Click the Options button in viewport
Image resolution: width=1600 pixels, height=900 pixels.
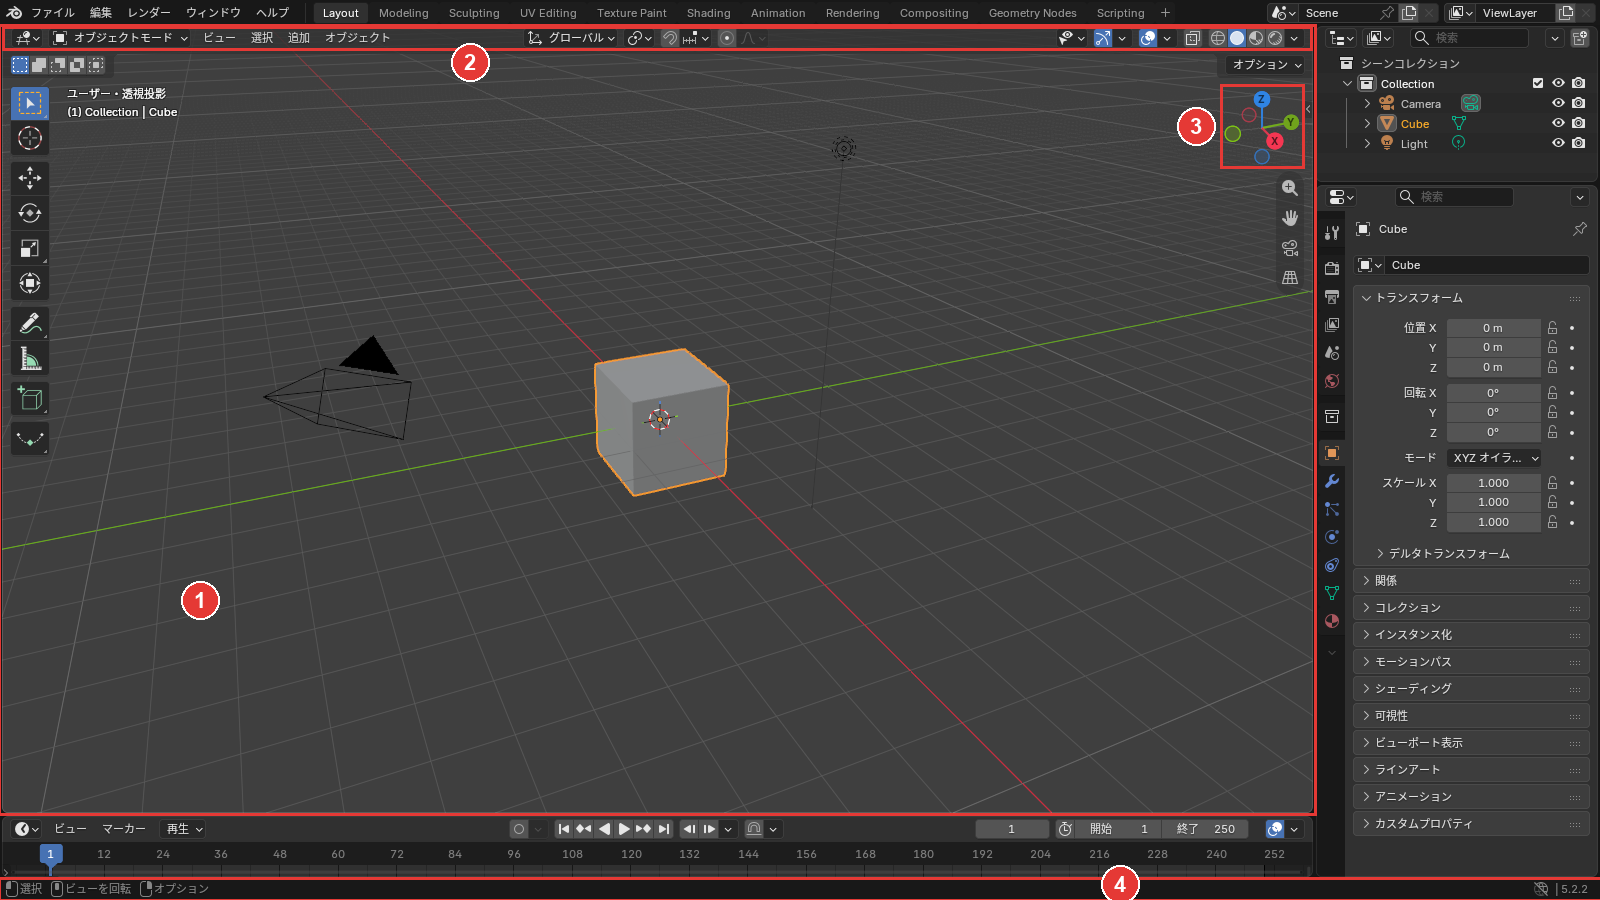tap(1267, 65)
